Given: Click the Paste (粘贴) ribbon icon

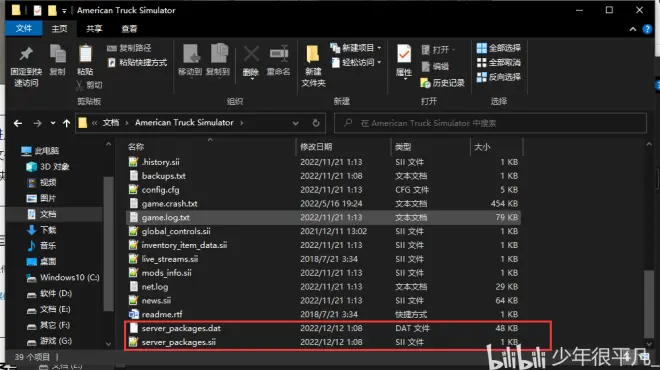Looking at the screenshot, I should click(85, 54).
